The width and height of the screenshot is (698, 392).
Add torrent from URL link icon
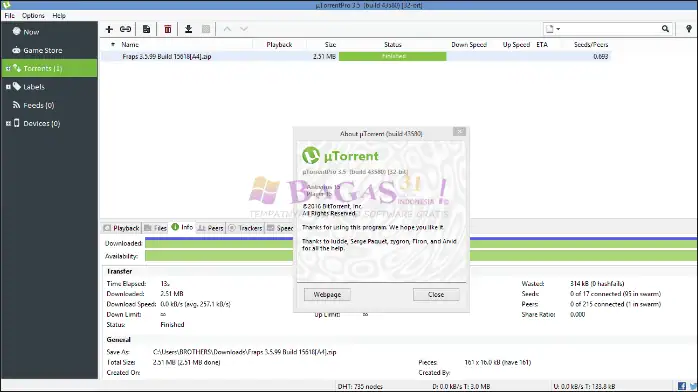coord(126,29)
